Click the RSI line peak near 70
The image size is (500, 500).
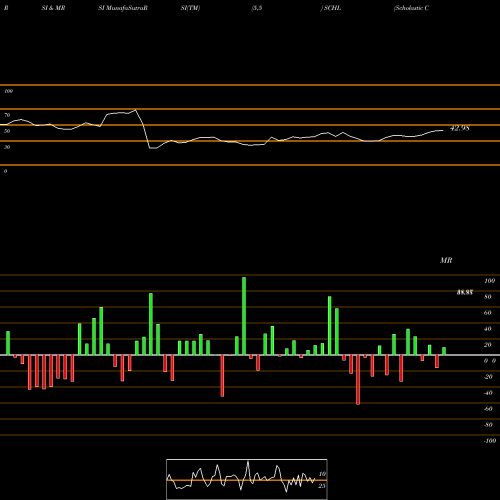(x=135, y=110)
